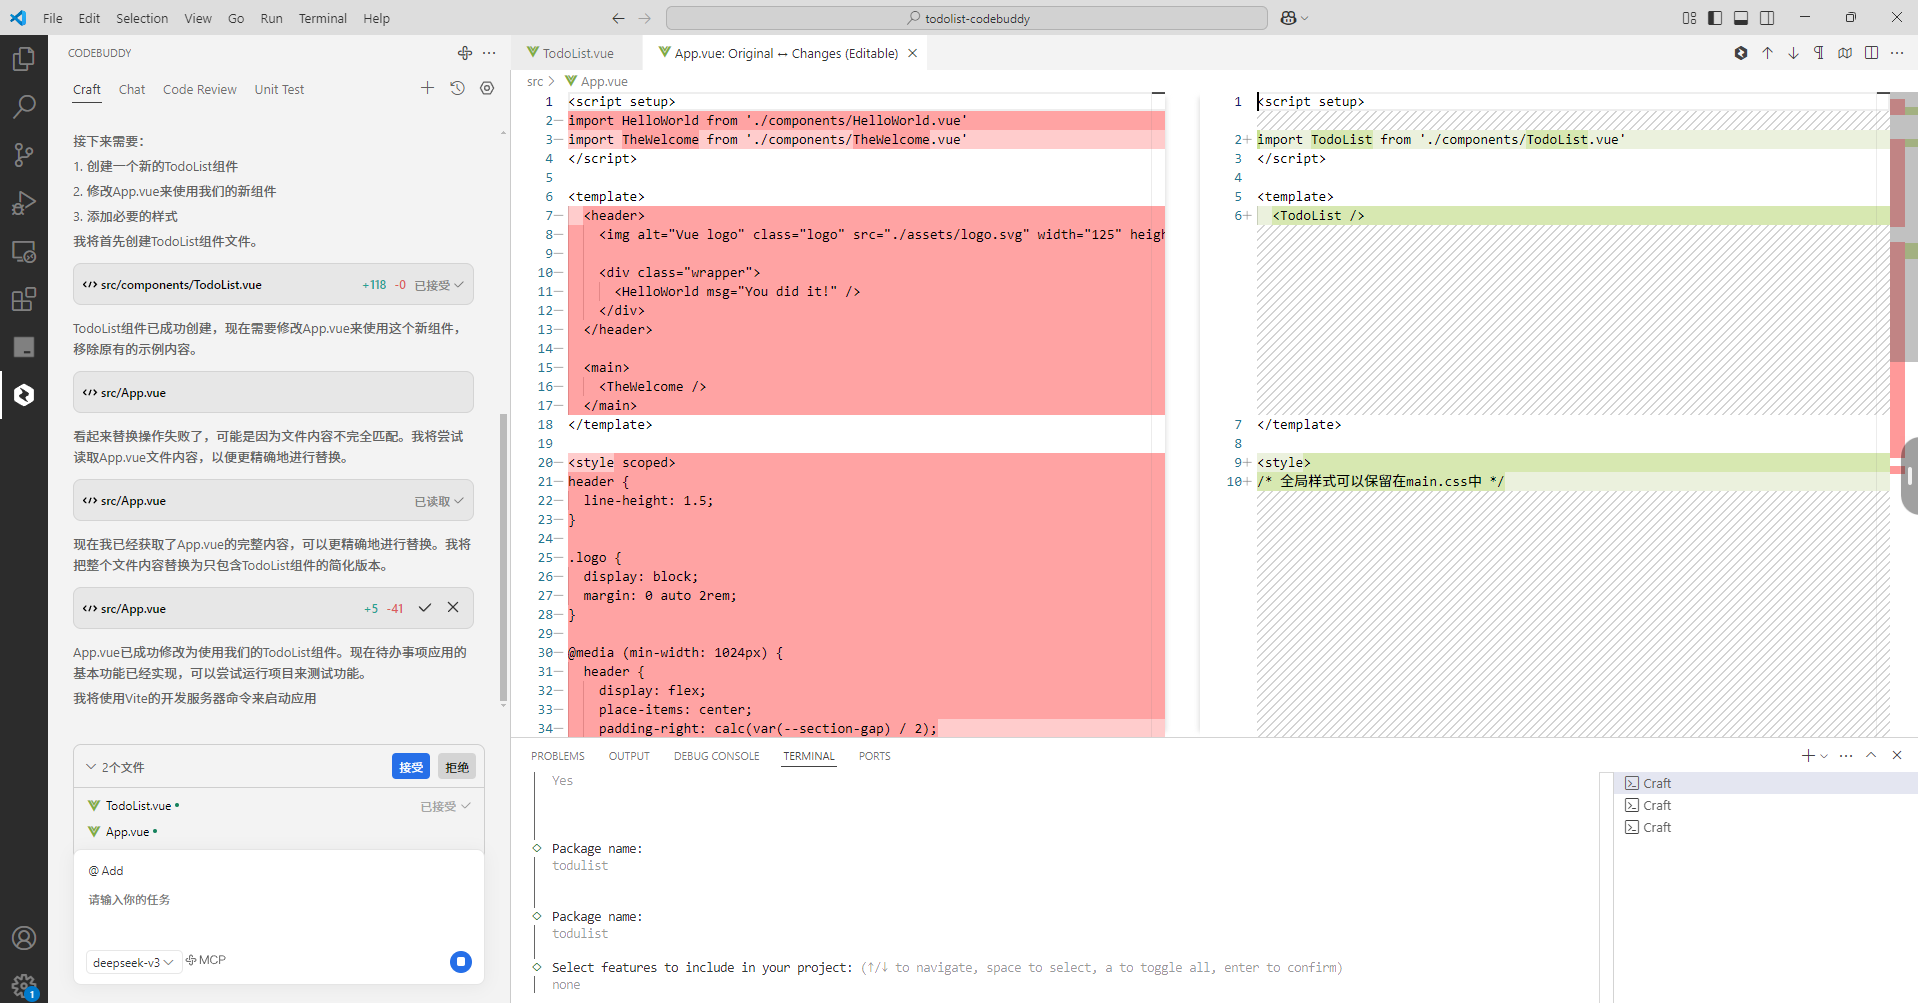
Task: Open the CODEBUDDY header more actions ellipsis
Action: click(489, 53)
